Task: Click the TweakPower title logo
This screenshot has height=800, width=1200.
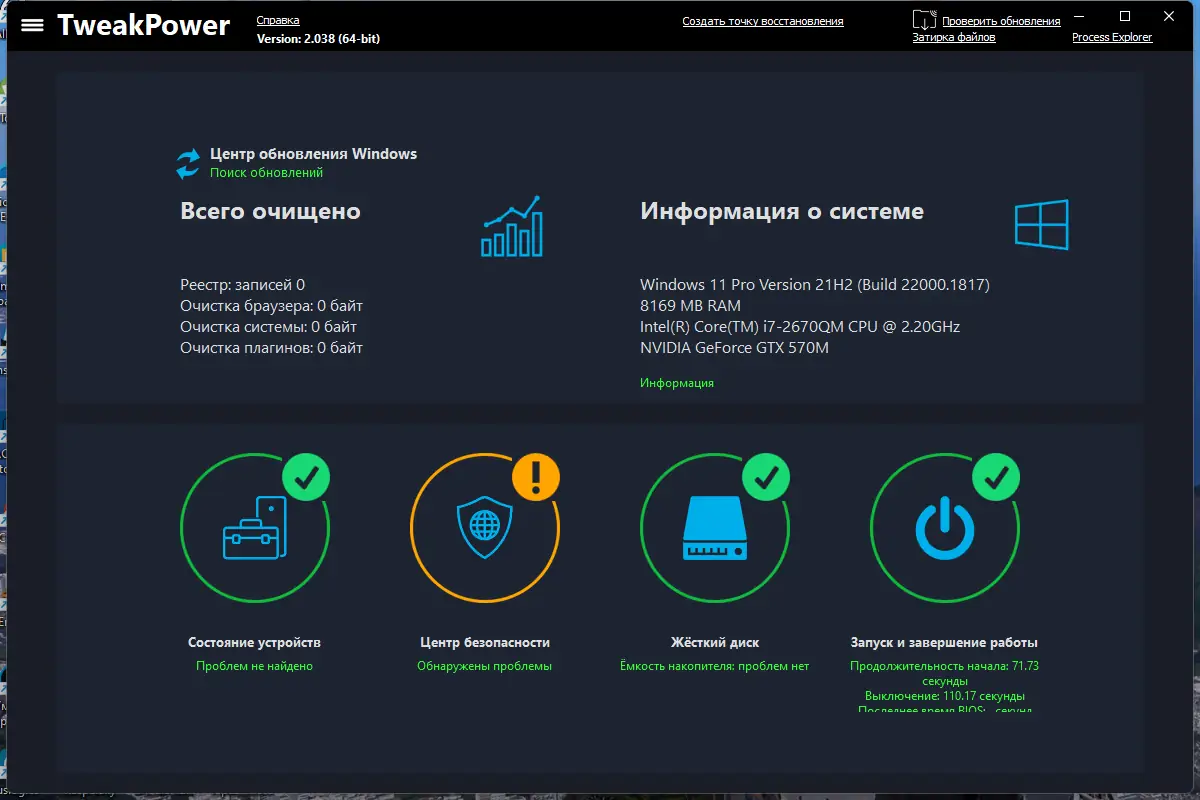Action: (143, 25)
